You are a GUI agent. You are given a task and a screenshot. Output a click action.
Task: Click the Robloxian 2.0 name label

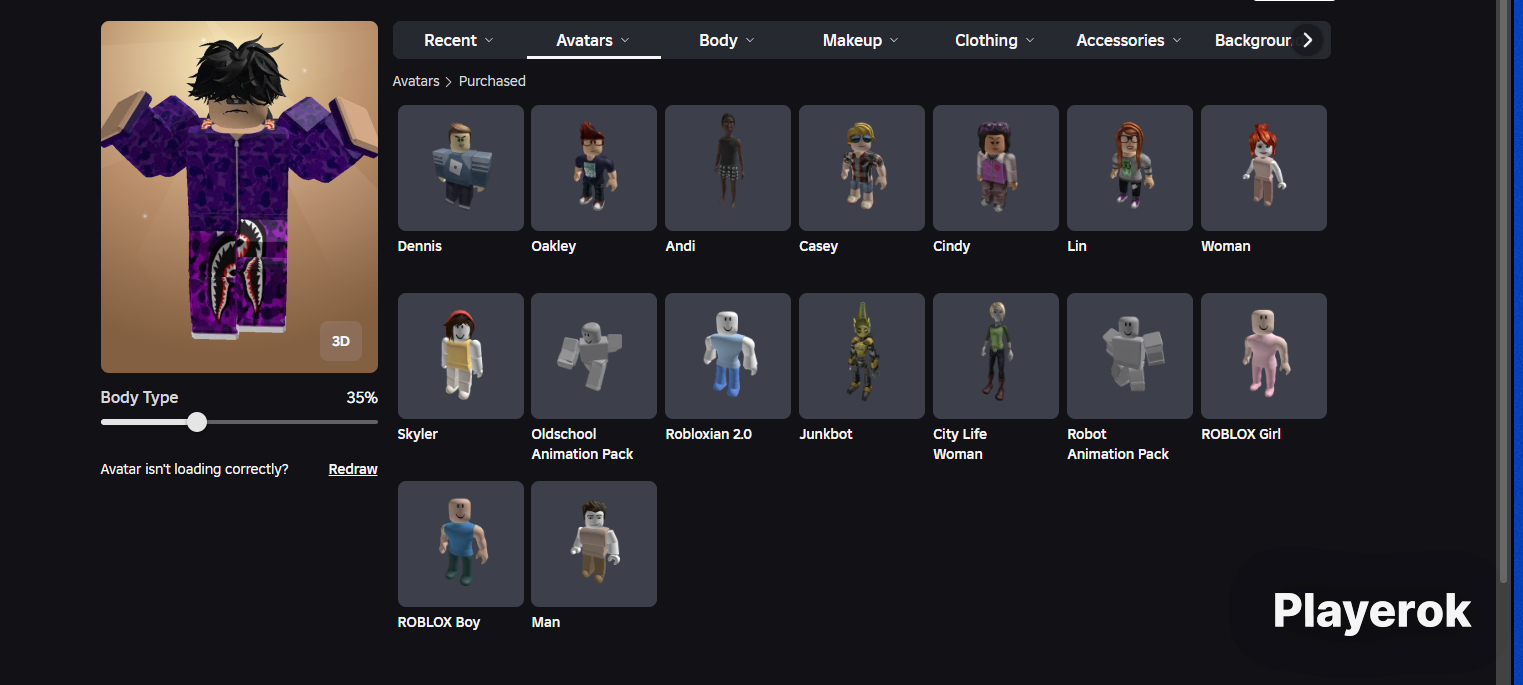coord(709,434)
